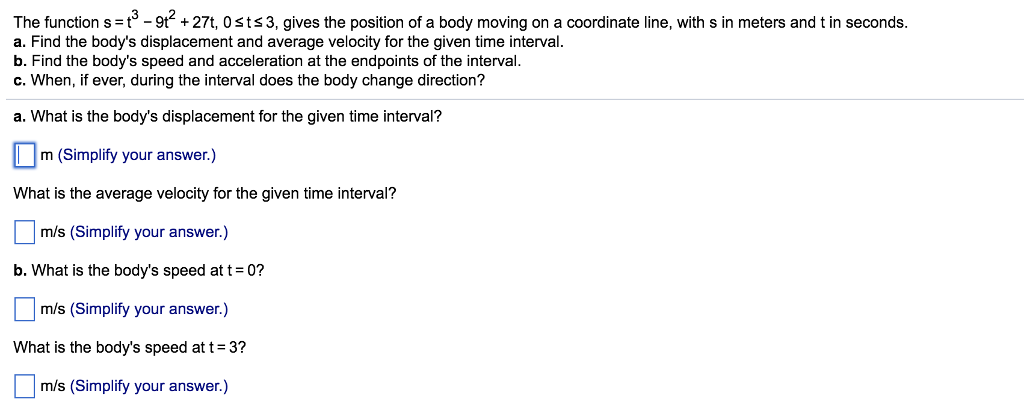Click the question about speed at t=0
The image size is (1024, 402).
pos(139,270)
